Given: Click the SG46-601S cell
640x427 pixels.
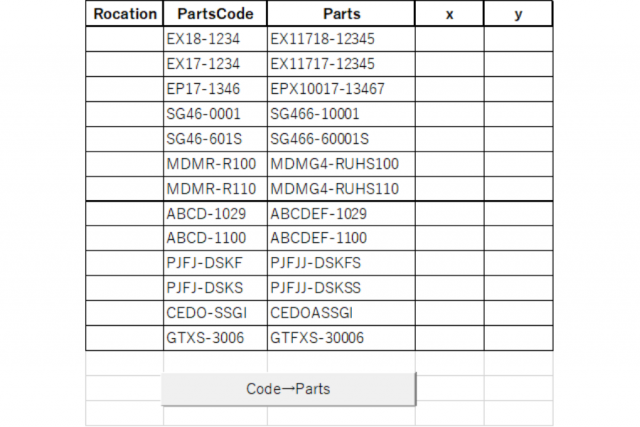Looking at the screenshot, I should [215, 139].
